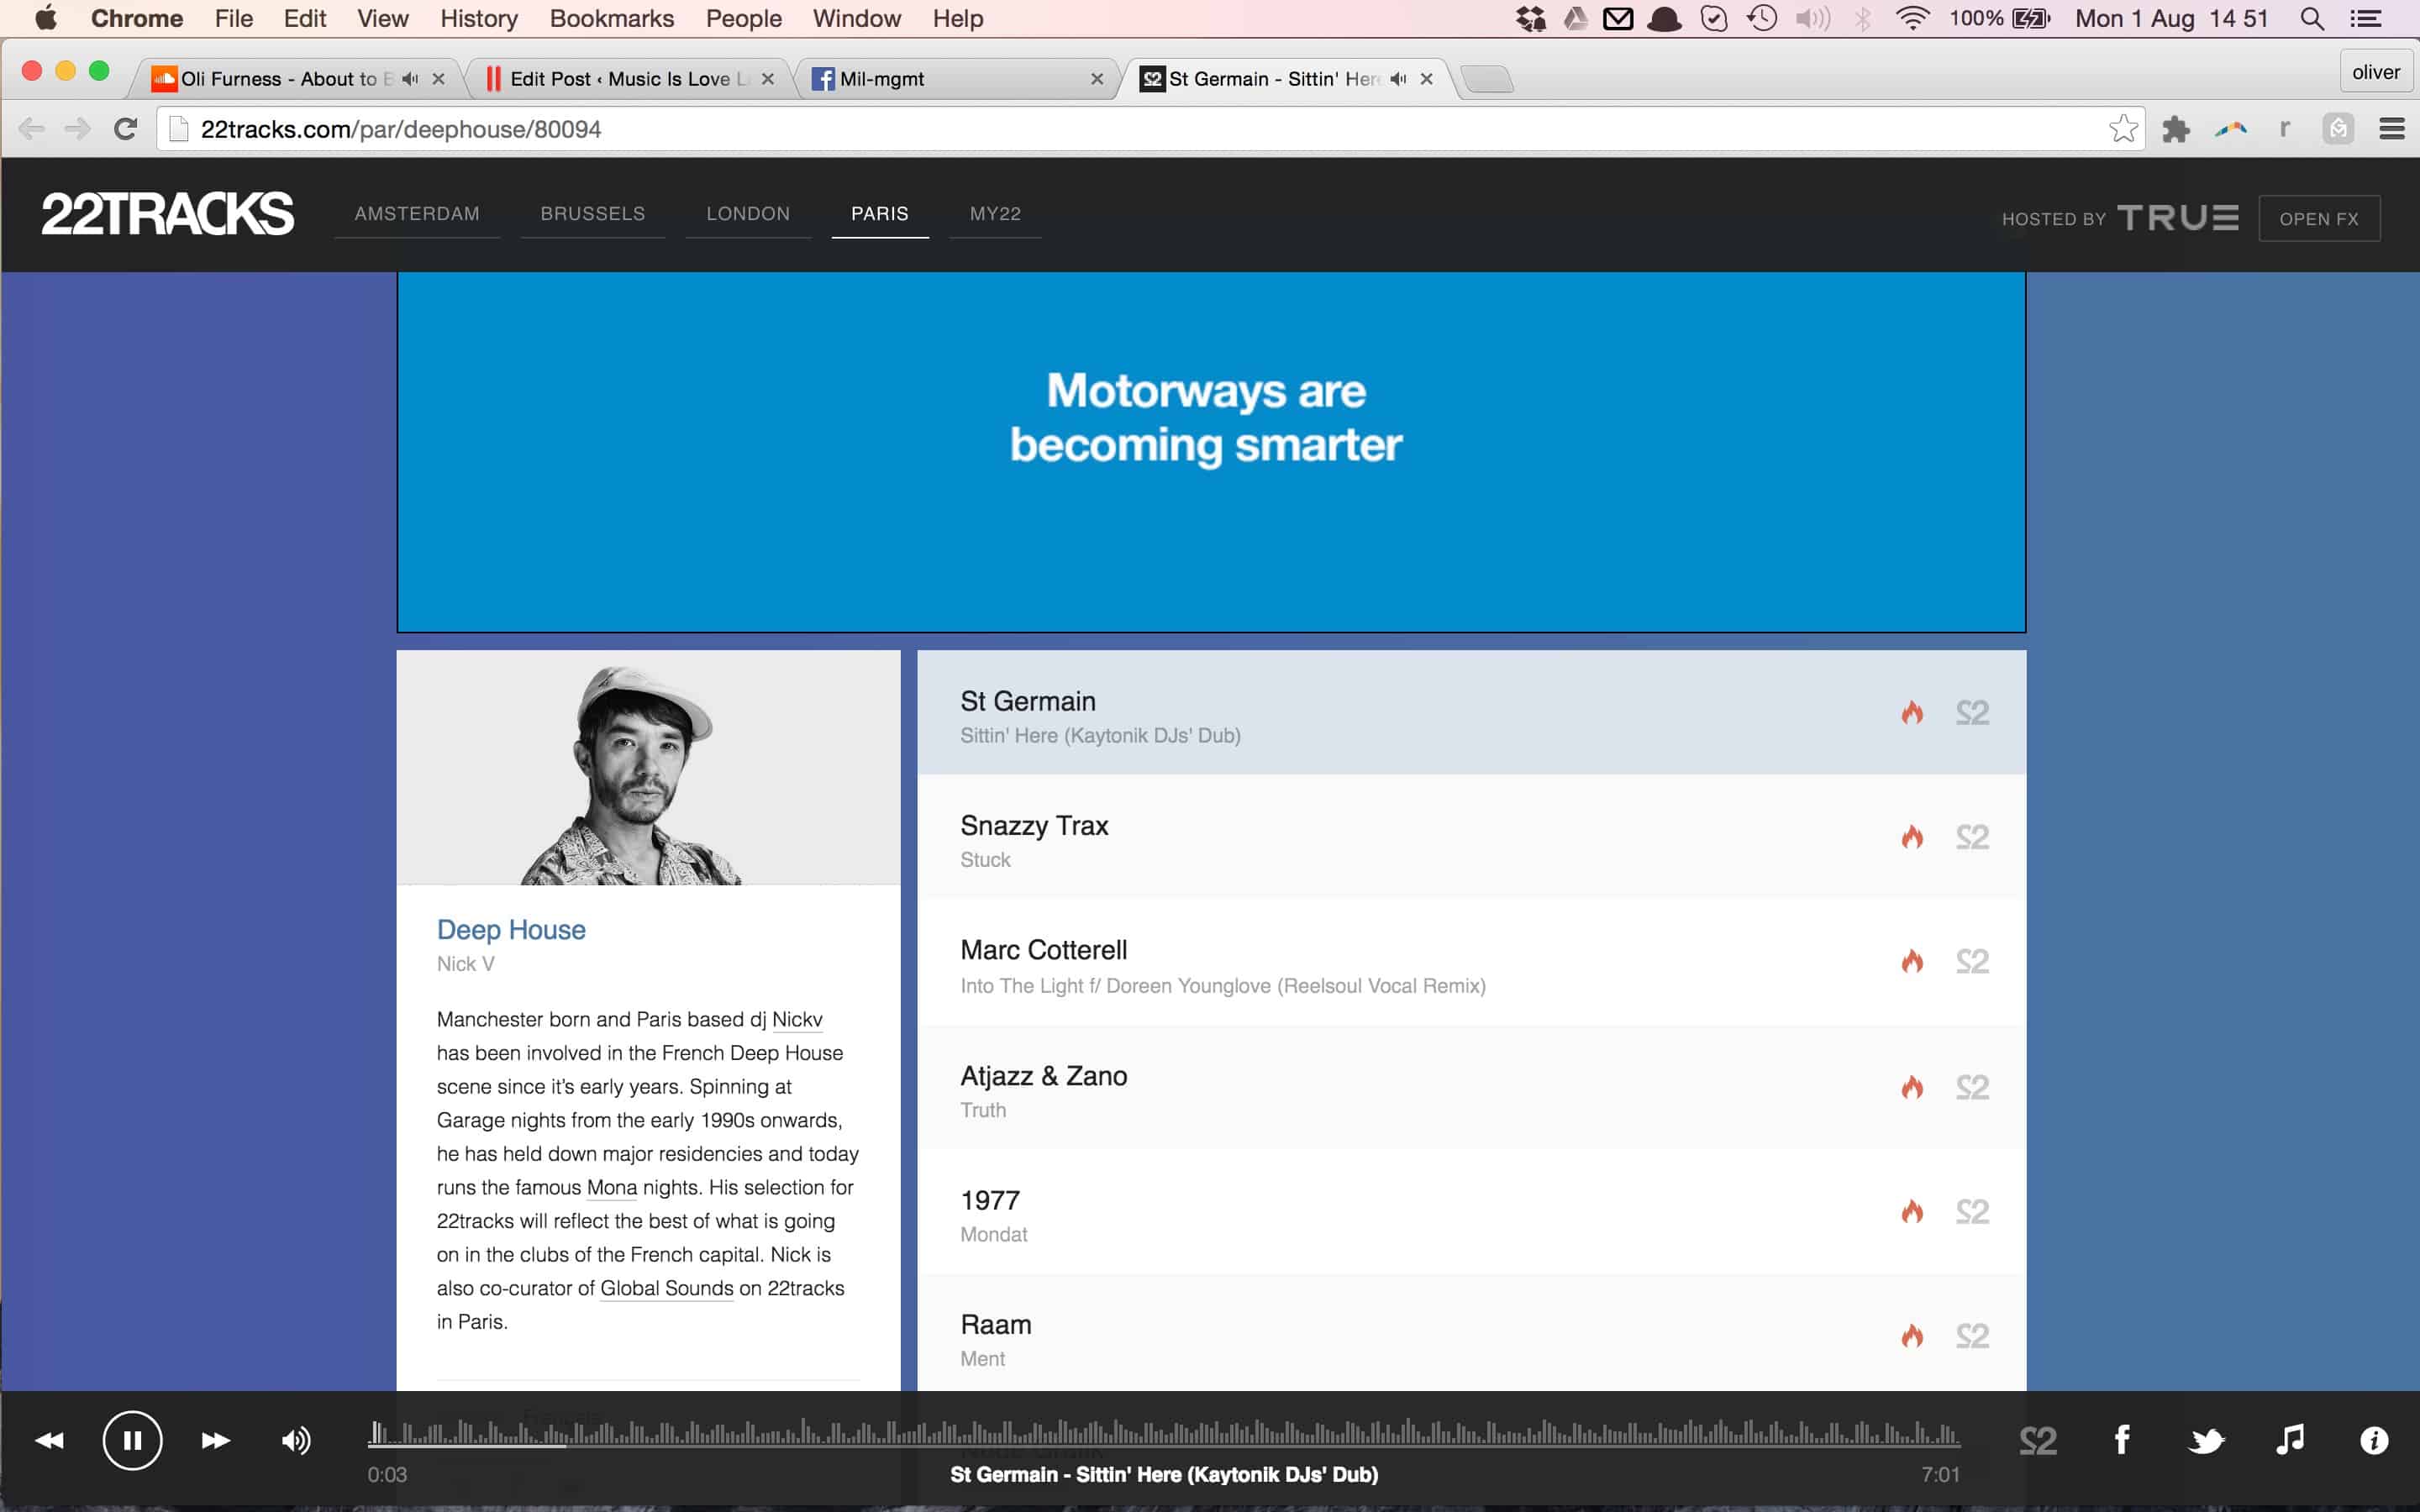This screenshot has width=2420, height=1512.
Task: Click the oliver profile button
Action: point(2376,72)
